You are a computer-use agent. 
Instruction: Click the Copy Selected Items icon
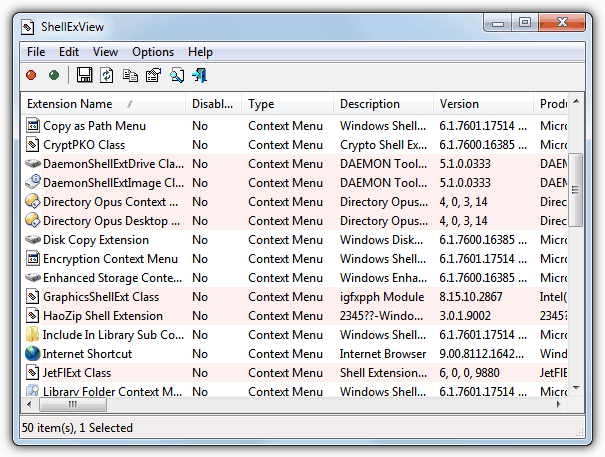coord(130,75)
